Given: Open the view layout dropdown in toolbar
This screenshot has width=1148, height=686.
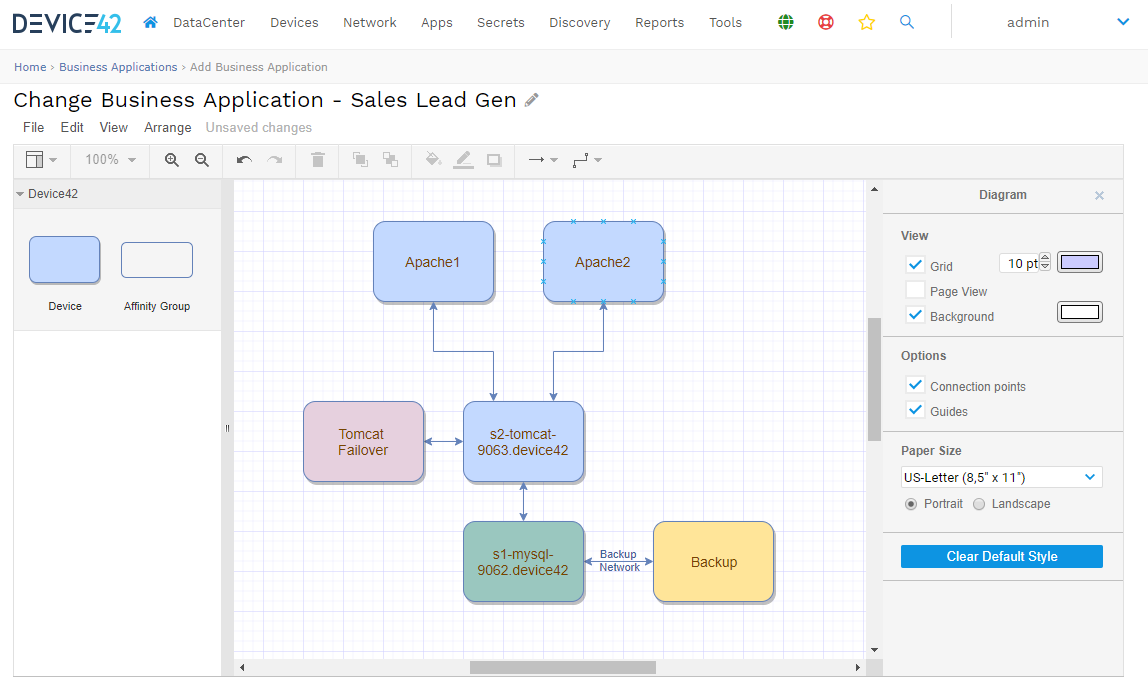Looking at the screenshot, I should pos(41,160).
